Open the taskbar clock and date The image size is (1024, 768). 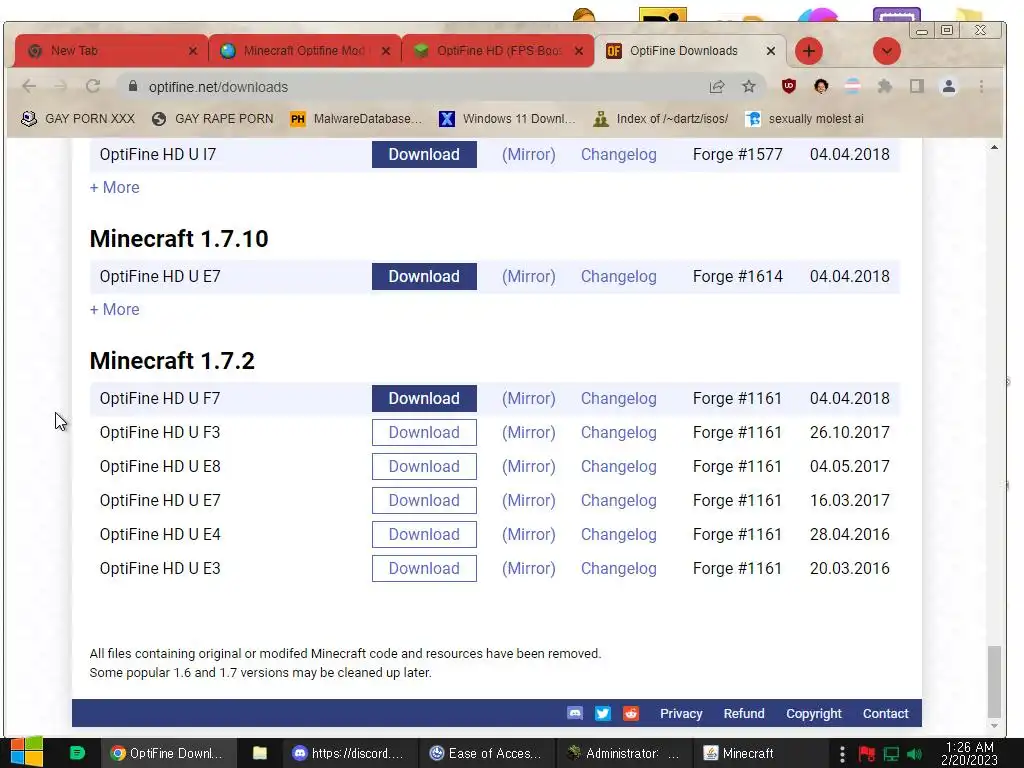[x=969, y=753]
